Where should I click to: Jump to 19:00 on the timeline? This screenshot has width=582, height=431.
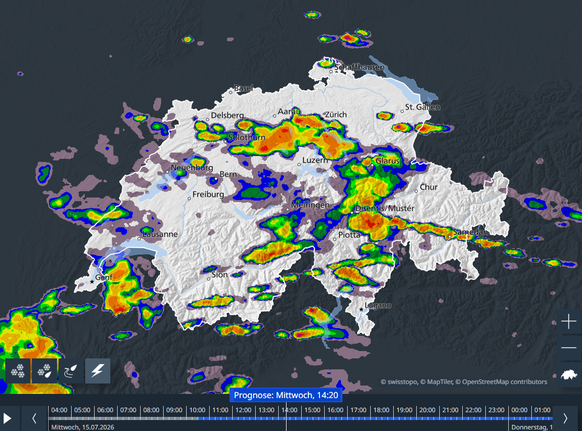click(x=405, y=410)
